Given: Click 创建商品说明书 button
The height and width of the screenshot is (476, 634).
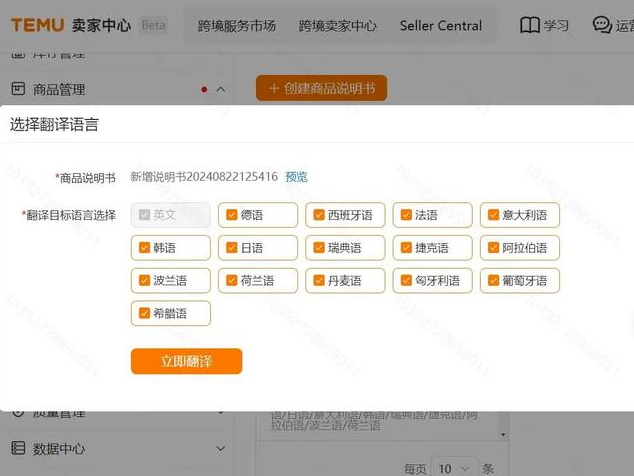Looking at the screenshot, I should coord(321,88).
